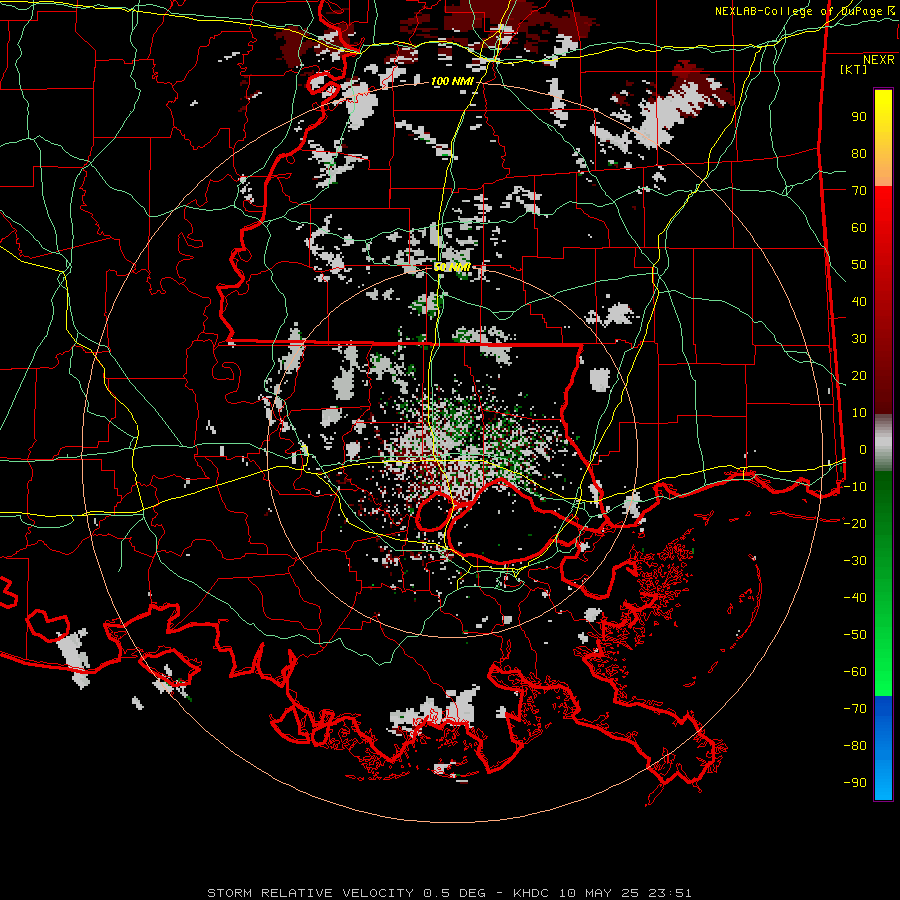Click the 80 value on the velocity scale
Screen dimensions: 900x900
[x=859, y=154]
